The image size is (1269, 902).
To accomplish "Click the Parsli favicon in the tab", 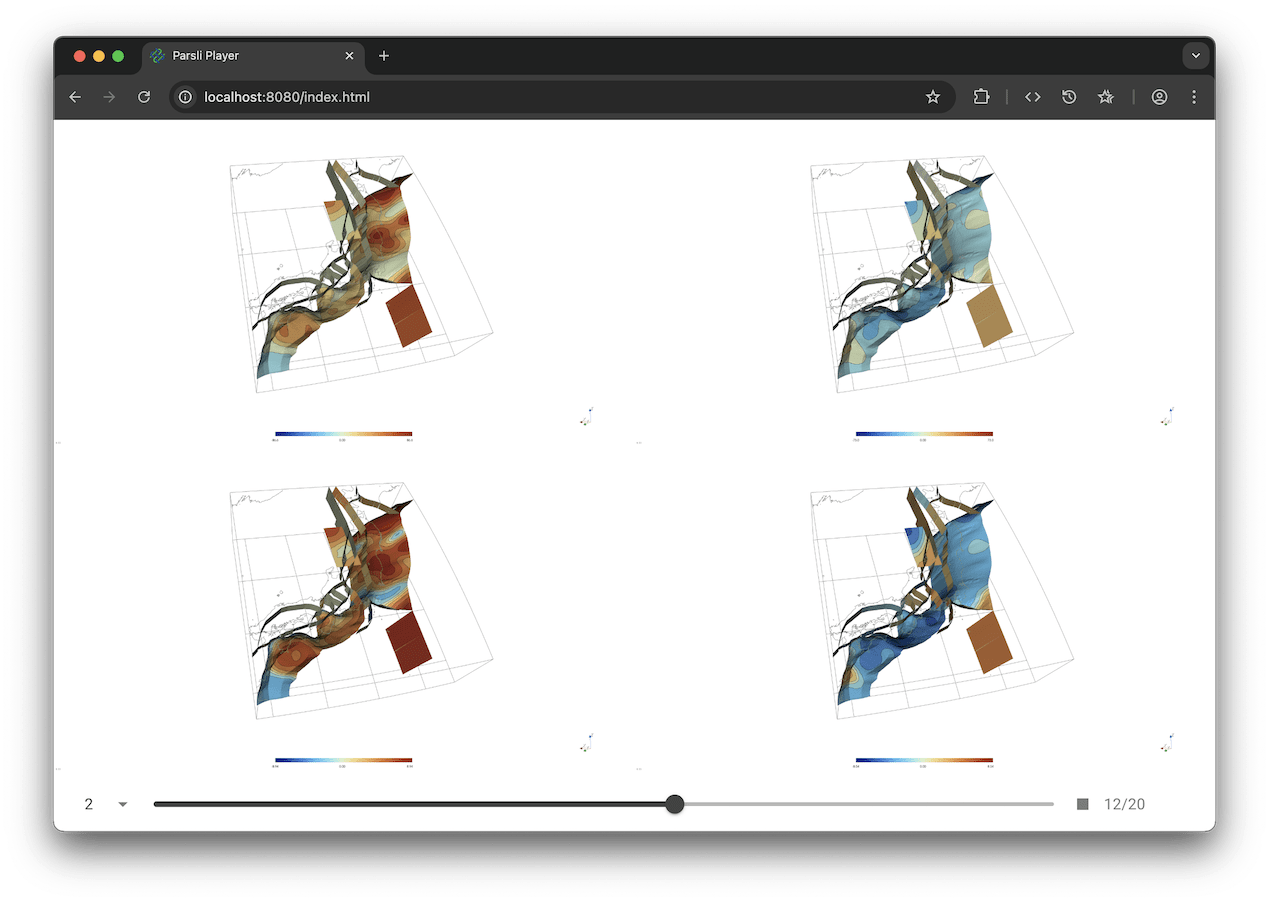I will [x=157, y=56].
